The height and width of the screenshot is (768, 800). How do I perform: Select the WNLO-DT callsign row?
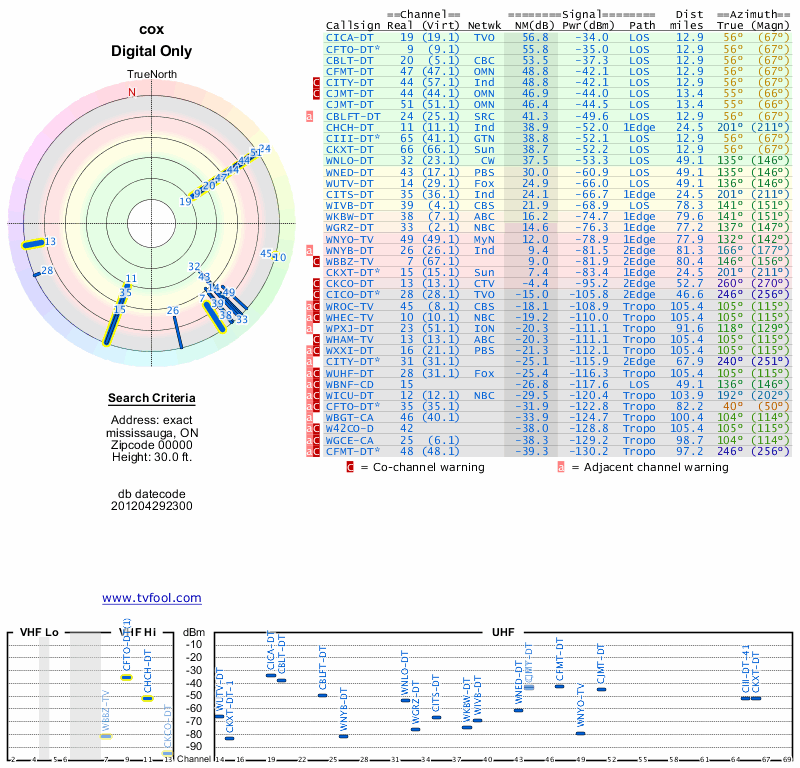coord(352,160)
